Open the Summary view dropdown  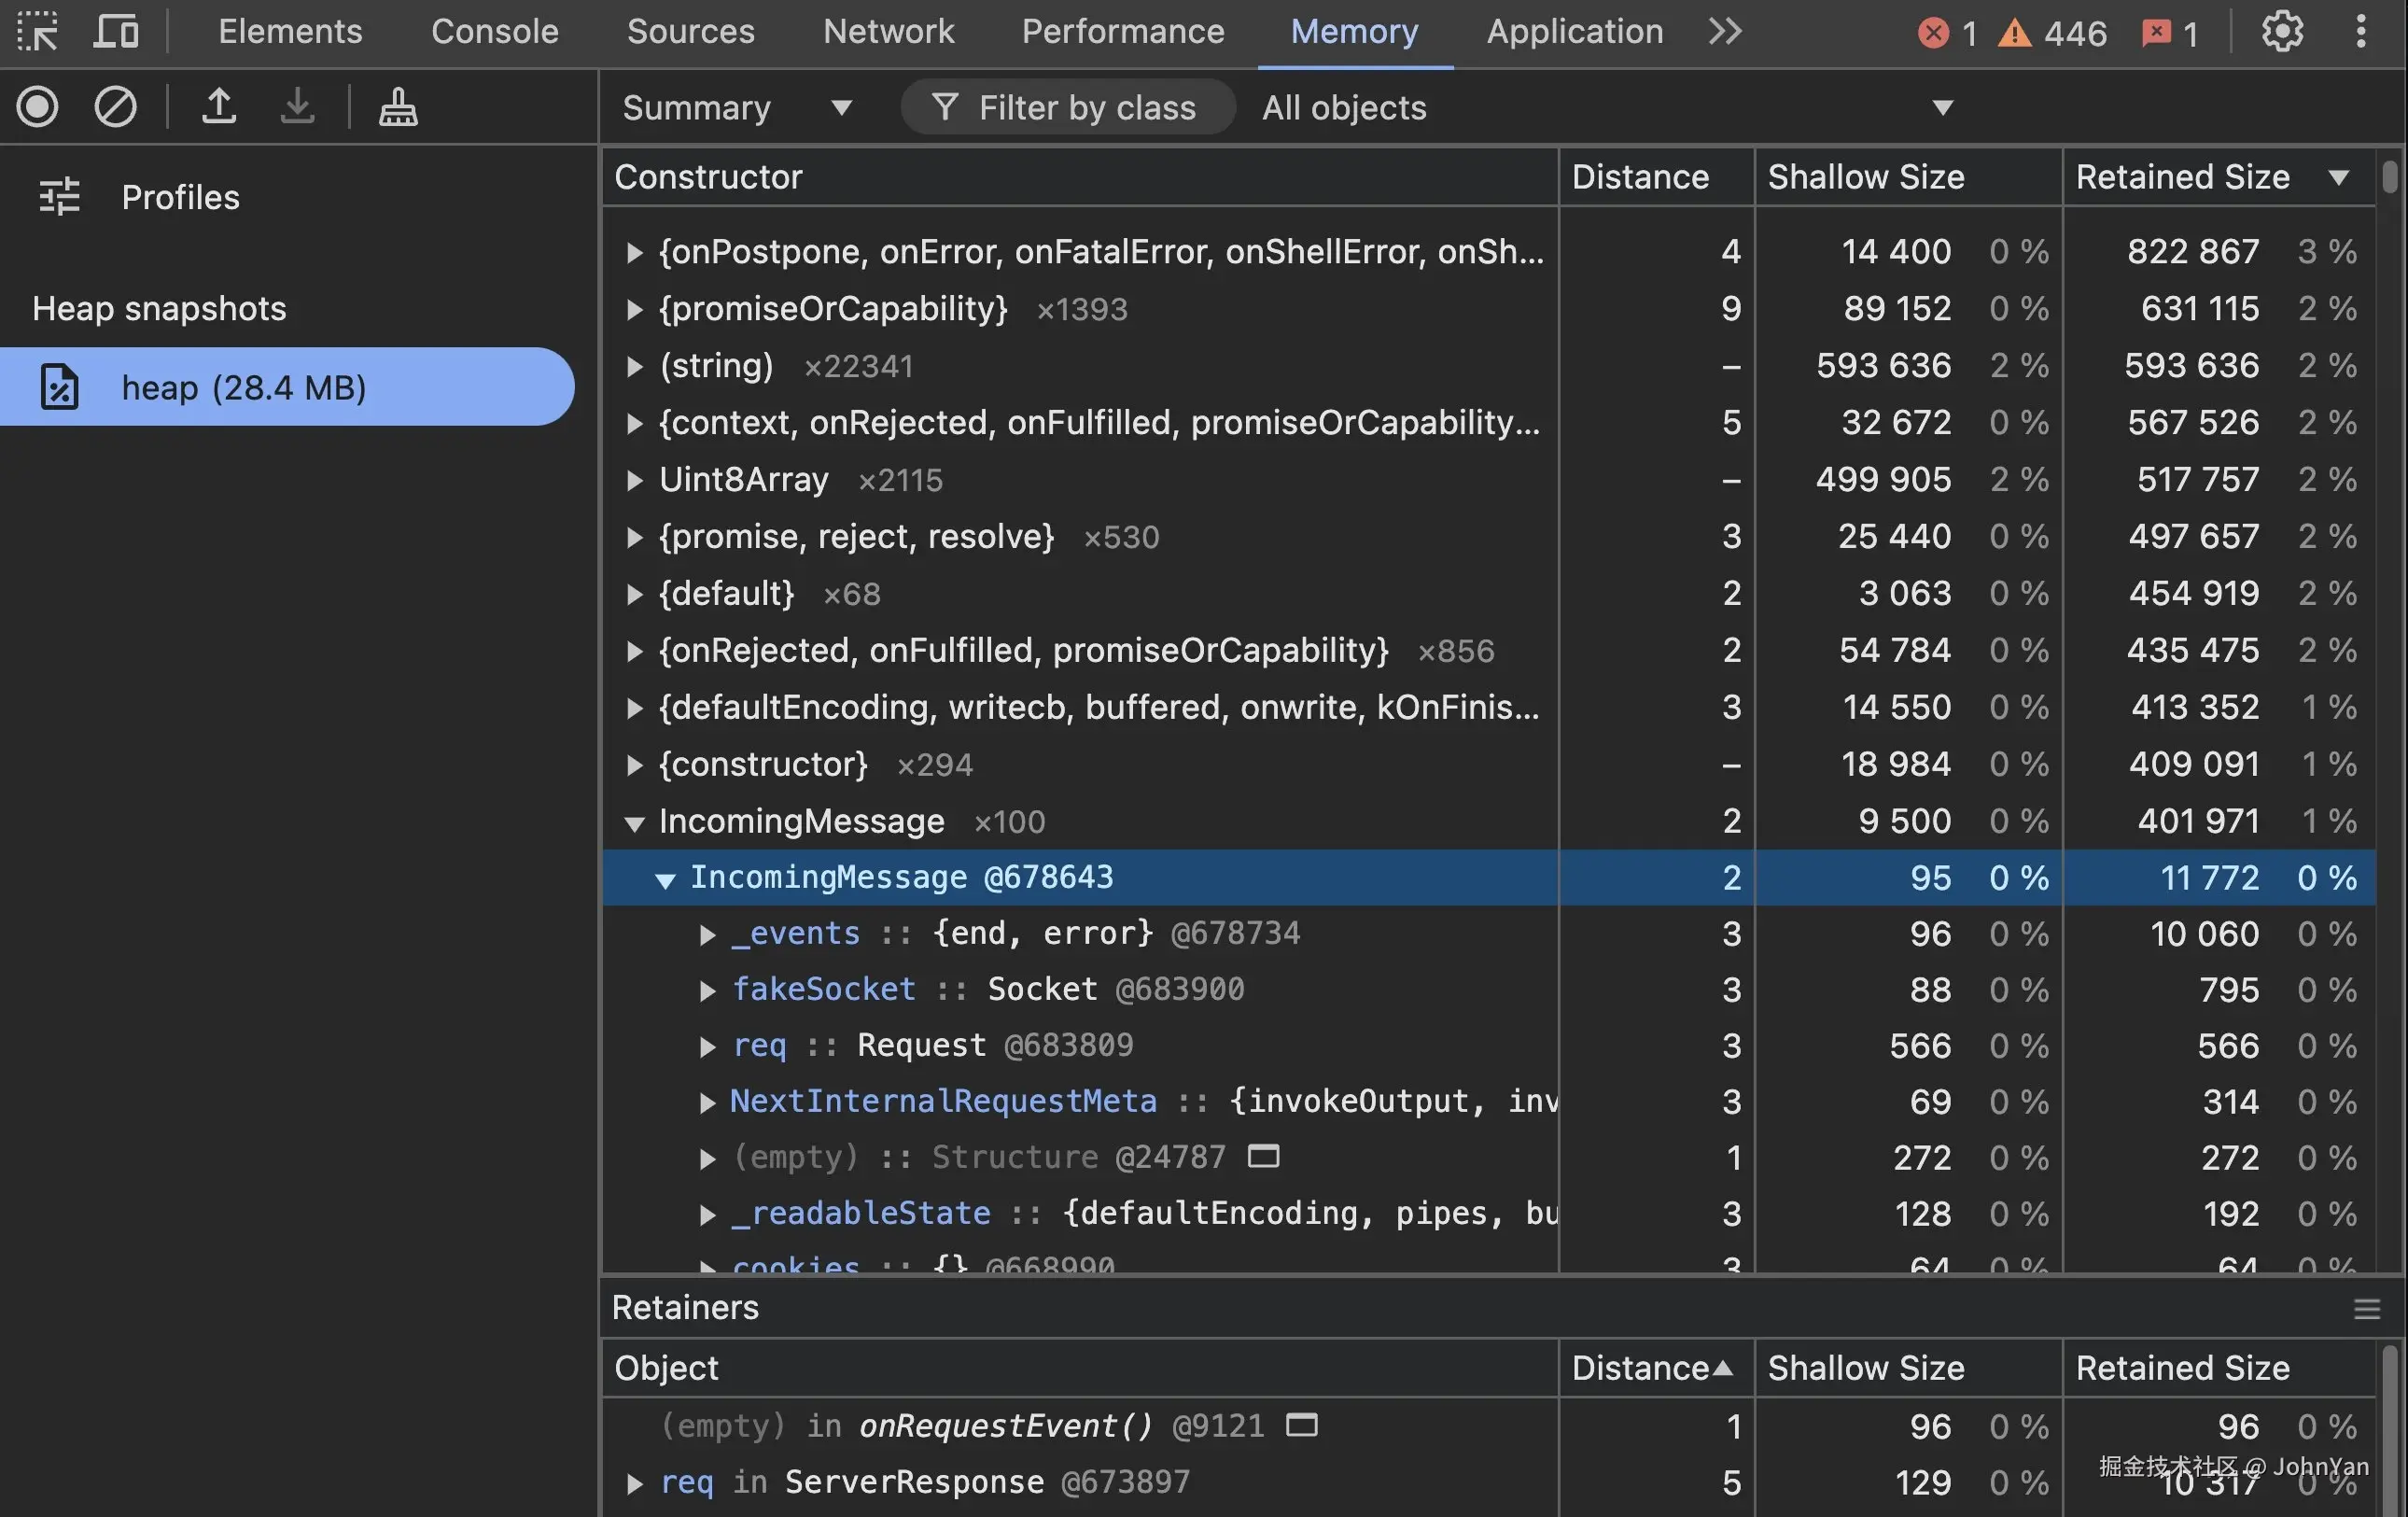tap(736, 108)
